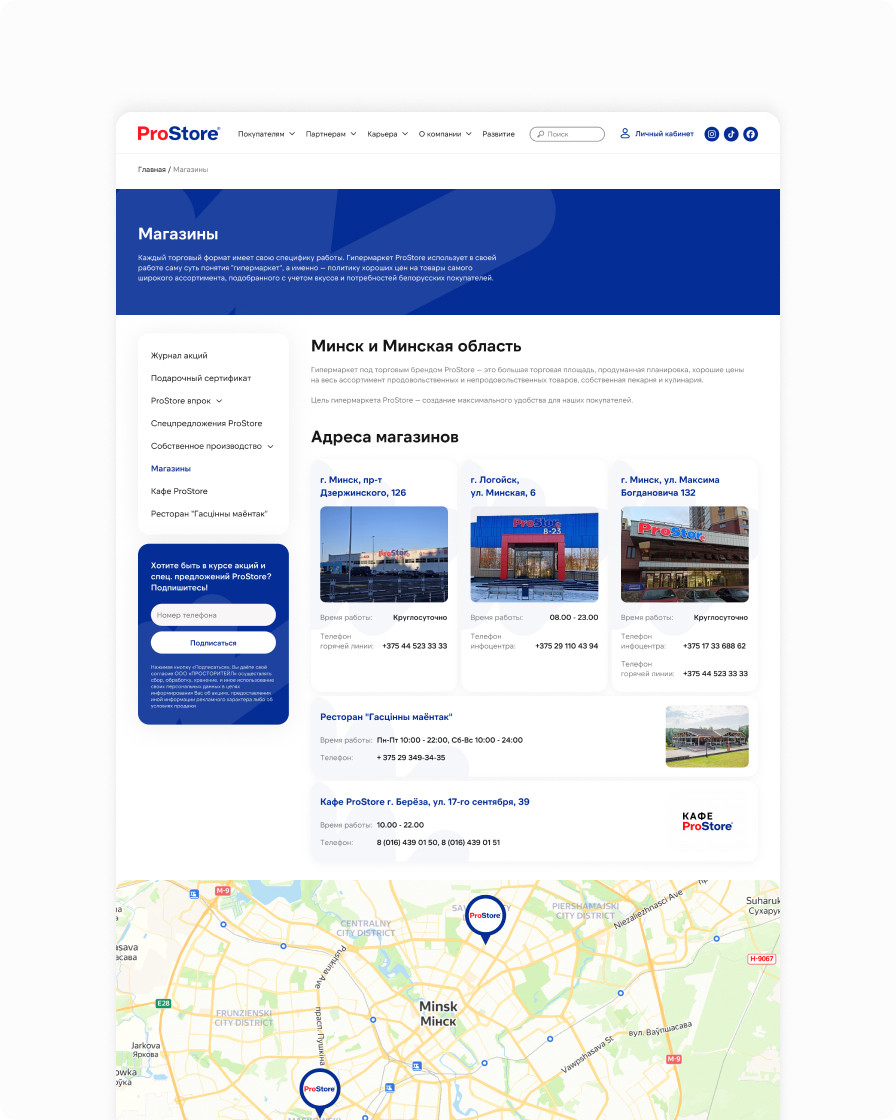Image resolution: width=896 pixels, height=1120 pixels.
Task: Click phone +375 17 33 688 62
Action: coord(715,646)
